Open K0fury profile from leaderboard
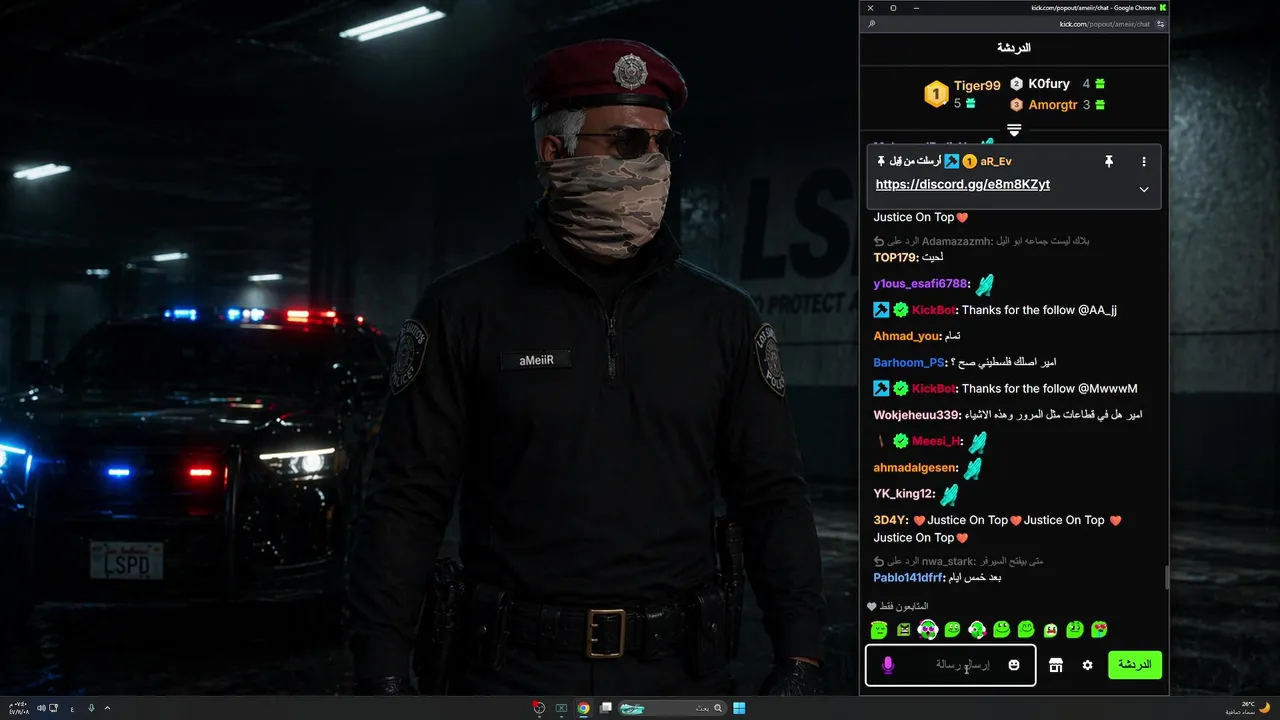1280x720 pixels. tap(1049, 84)
